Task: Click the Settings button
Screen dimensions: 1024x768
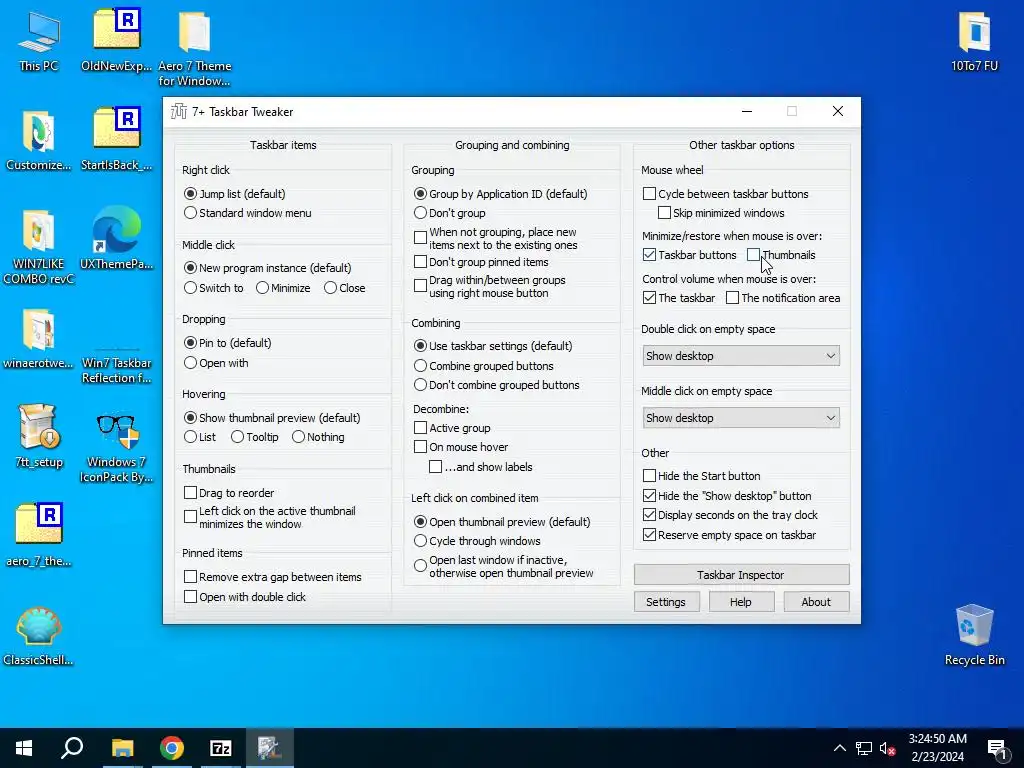Action: tap(666, 602)
